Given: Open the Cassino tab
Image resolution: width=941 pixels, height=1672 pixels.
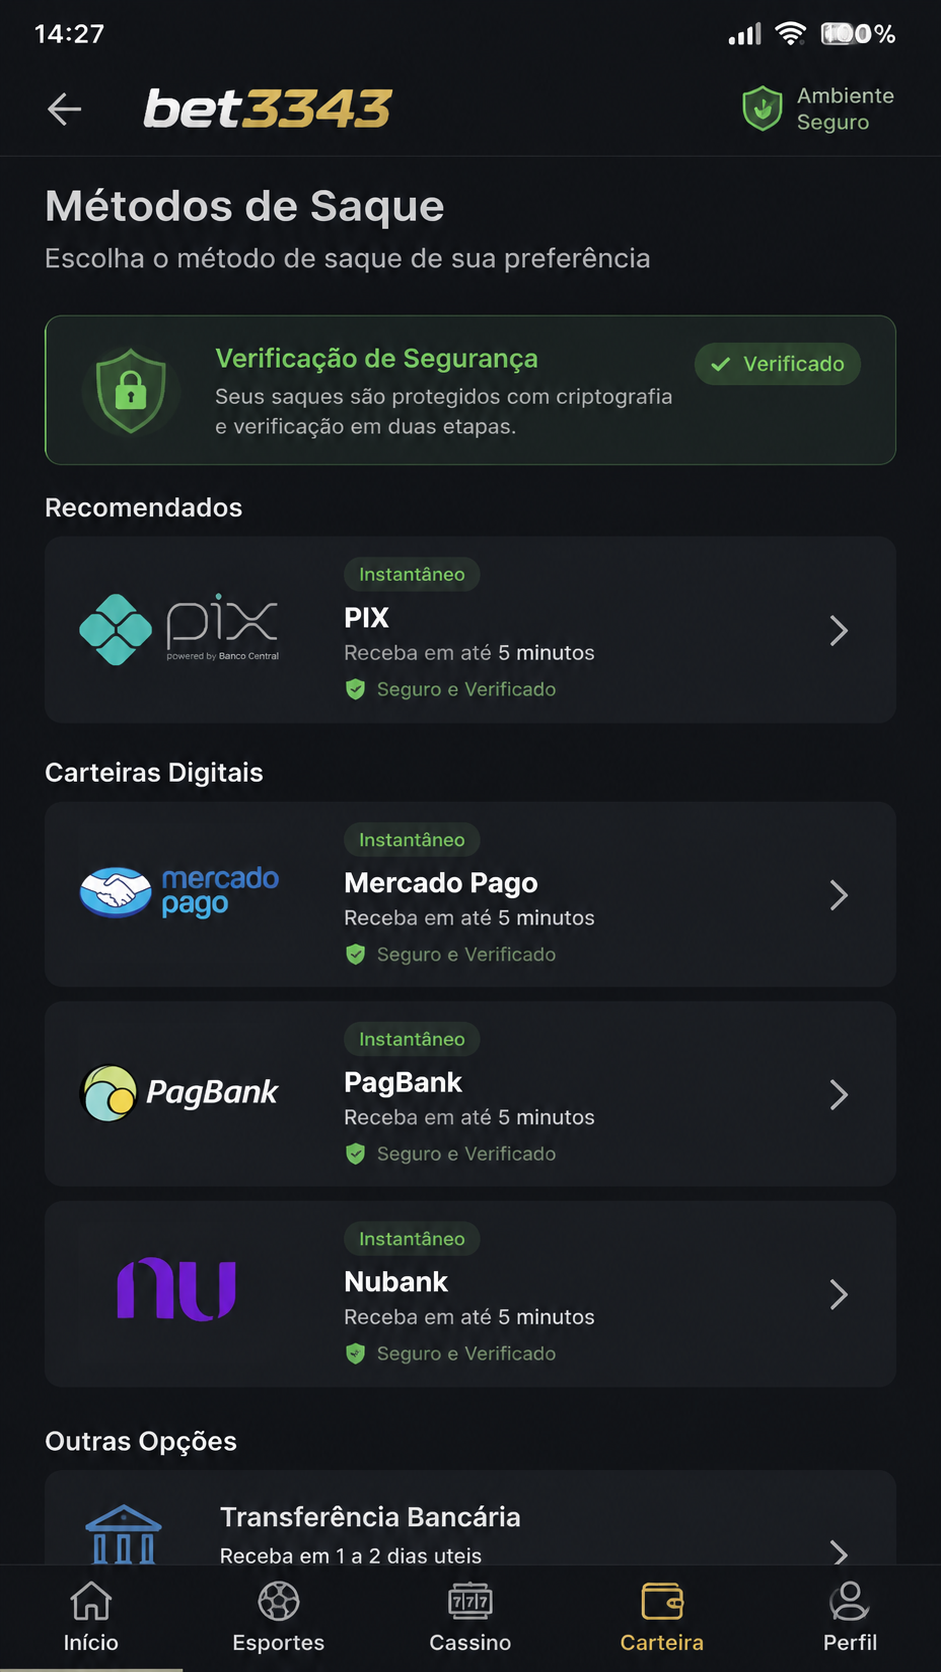Looking at the screenshot, I should (x=470, y=1617).
